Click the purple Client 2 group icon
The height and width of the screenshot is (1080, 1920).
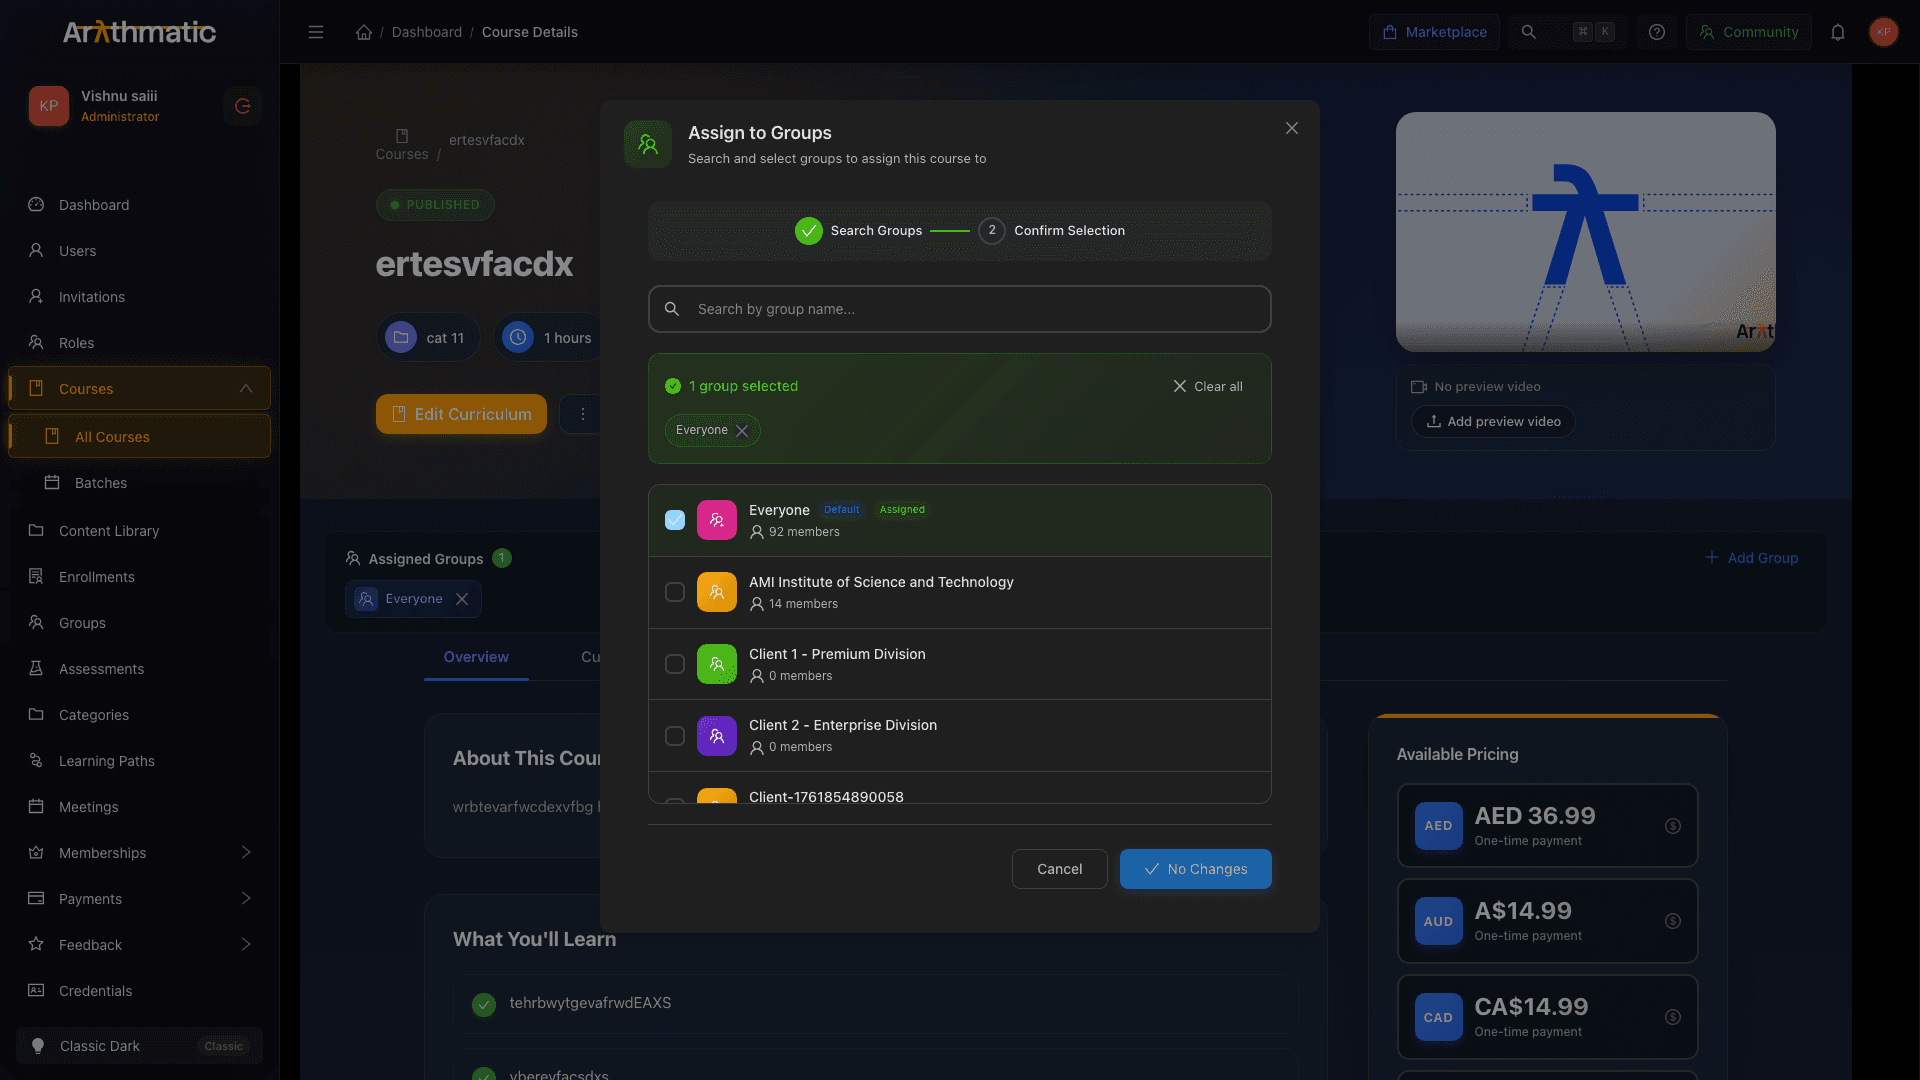(x=717, y=736)
